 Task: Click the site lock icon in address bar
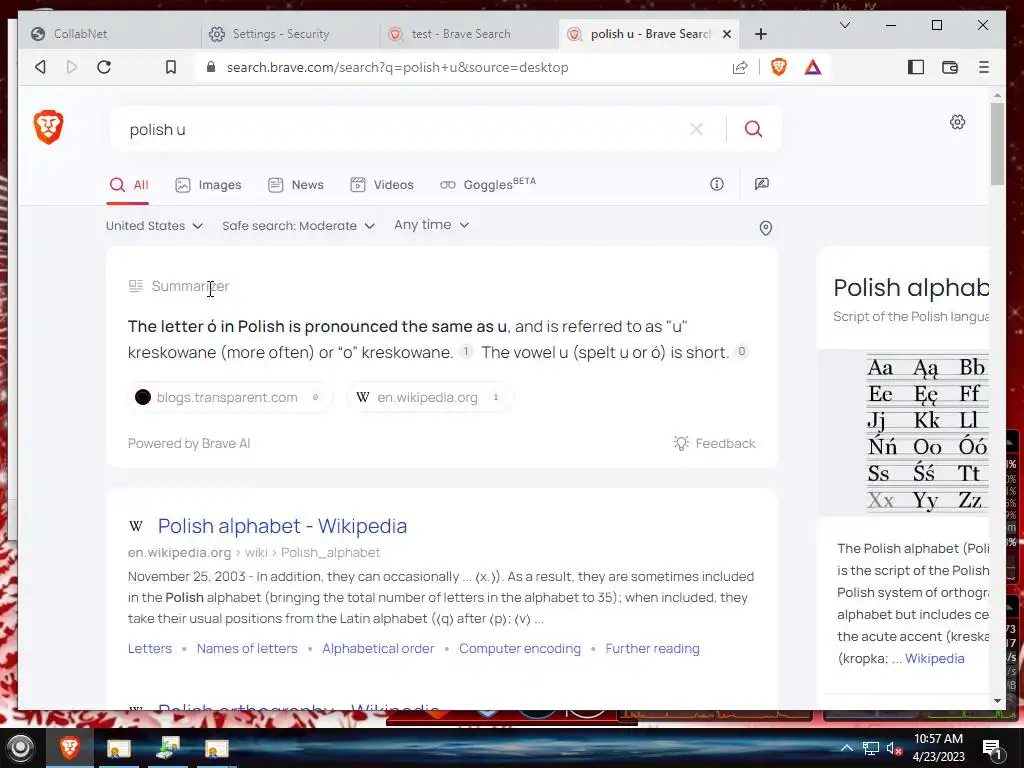tap(210, 67)
